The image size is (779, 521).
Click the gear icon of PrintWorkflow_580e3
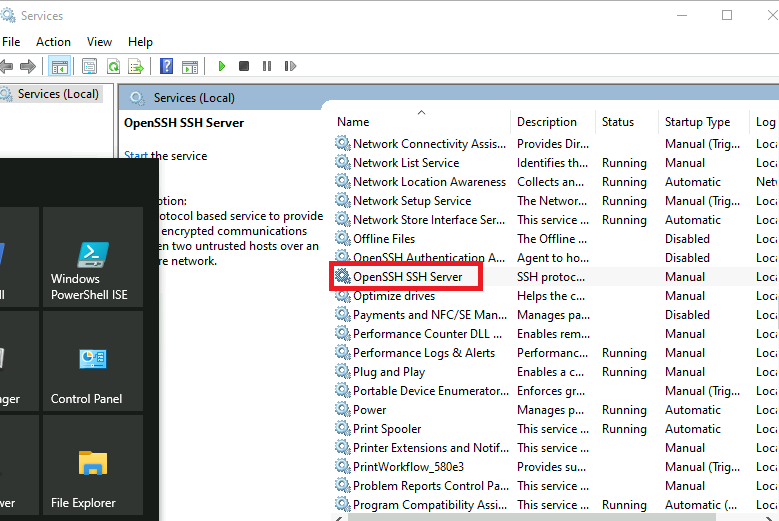342,466
